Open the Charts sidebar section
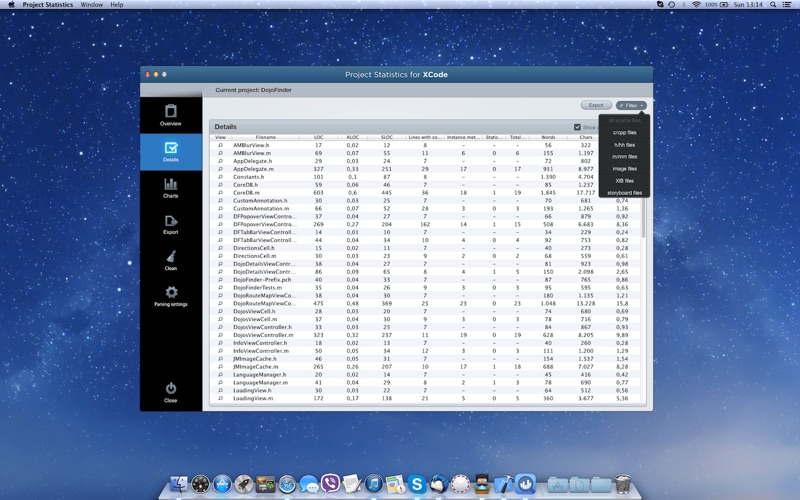Screen dimensions: 800x500 [x=170, y=188]
